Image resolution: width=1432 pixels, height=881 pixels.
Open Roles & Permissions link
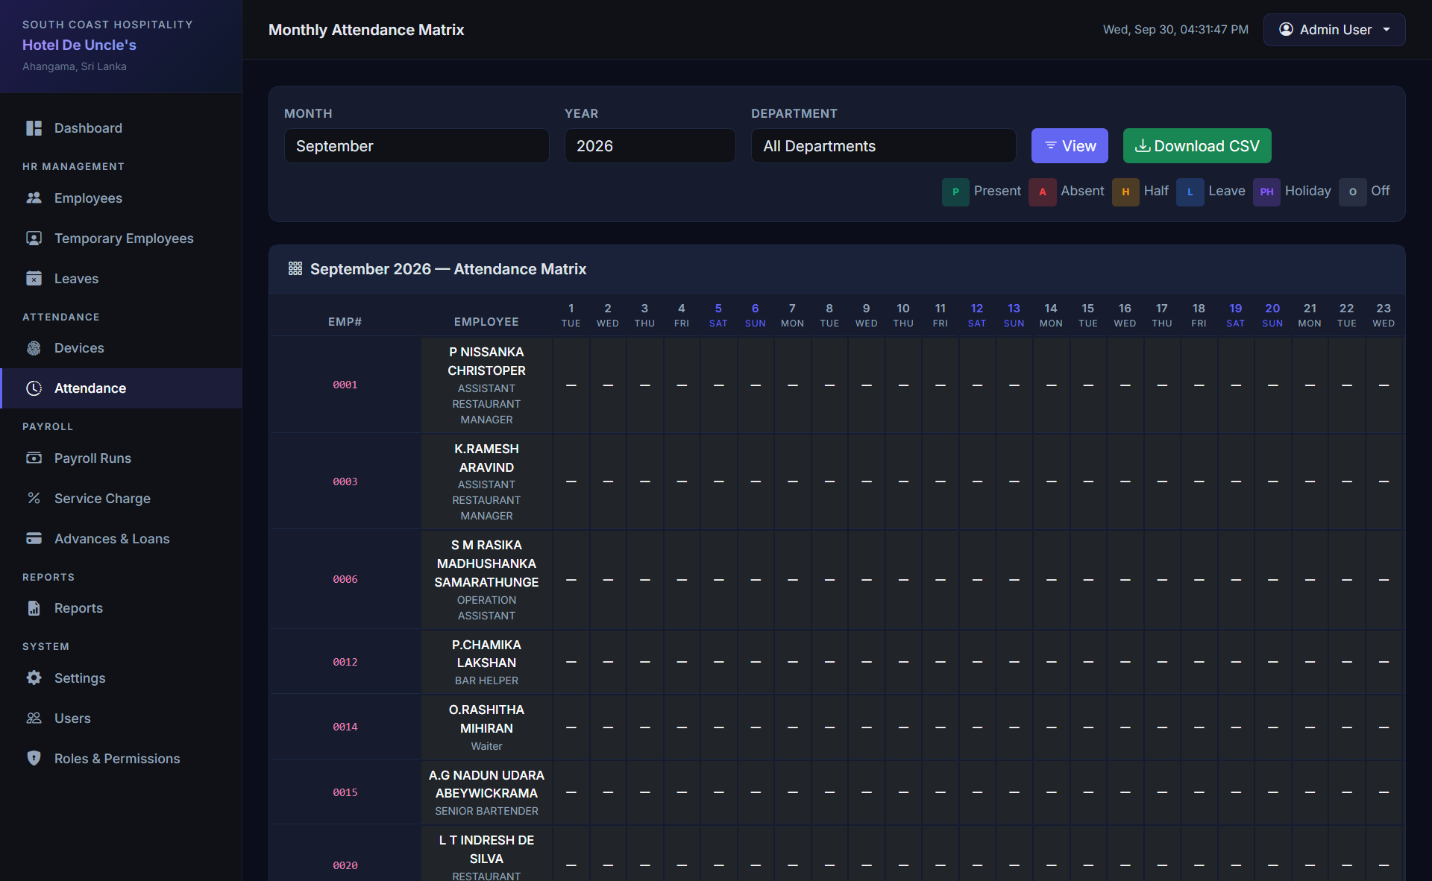(x=121, y=758)
